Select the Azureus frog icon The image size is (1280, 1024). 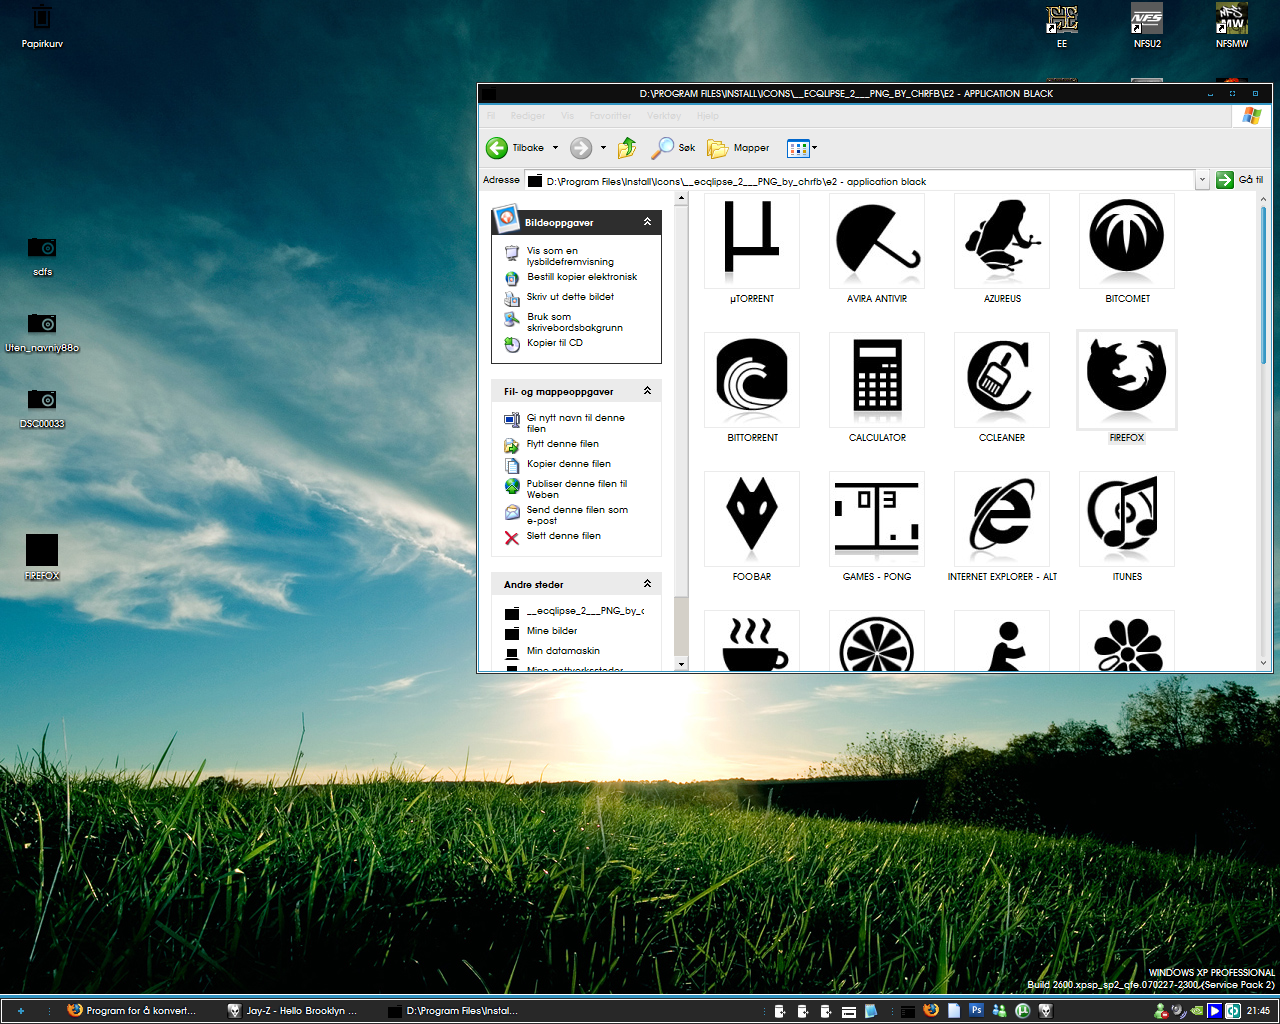[x=1002, y=241]
